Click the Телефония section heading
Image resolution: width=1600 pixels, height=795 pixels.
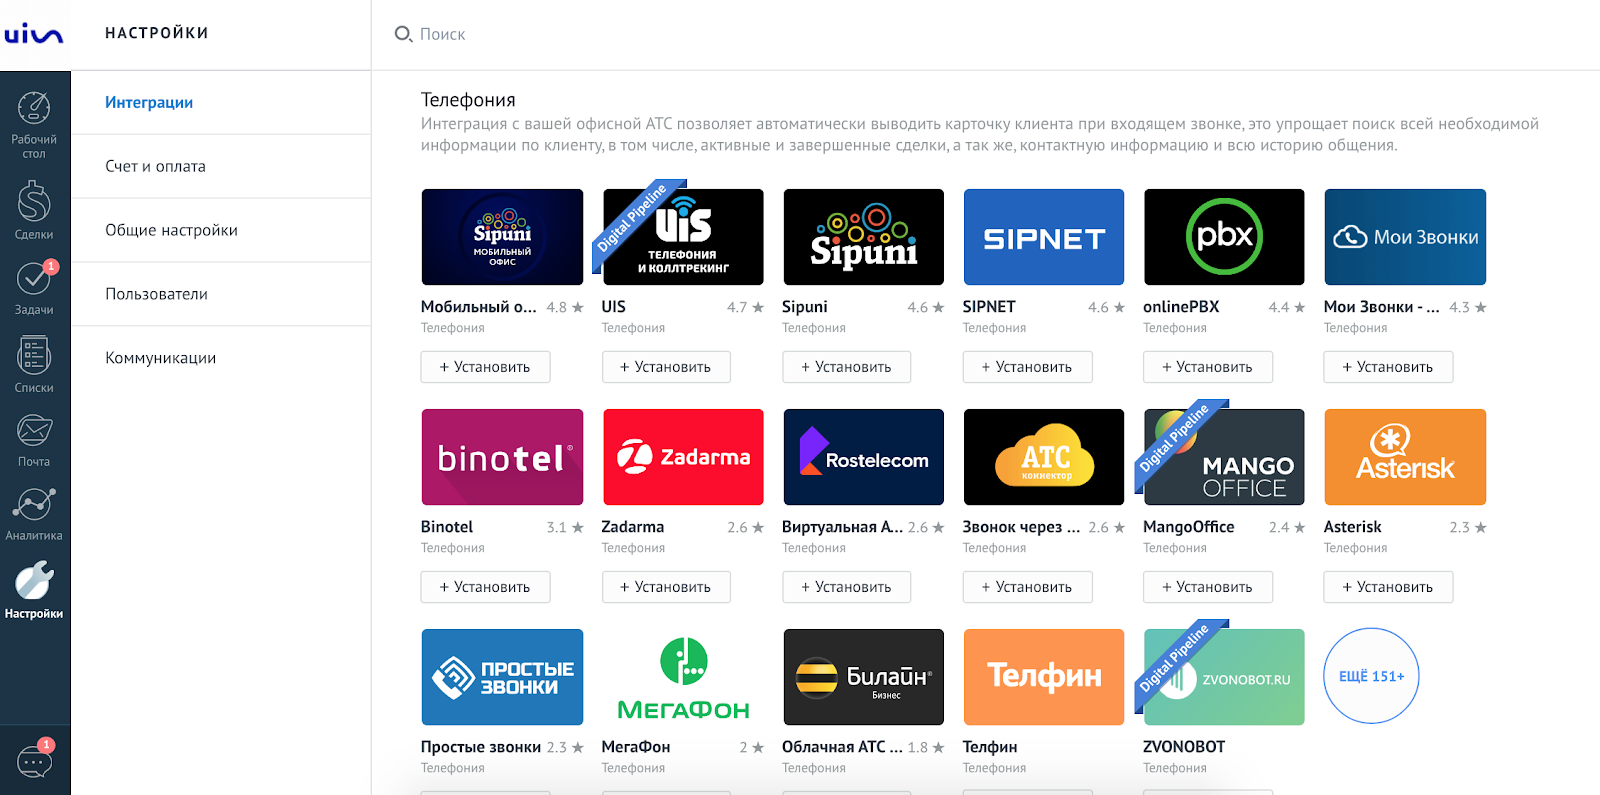tap(468, 100)
